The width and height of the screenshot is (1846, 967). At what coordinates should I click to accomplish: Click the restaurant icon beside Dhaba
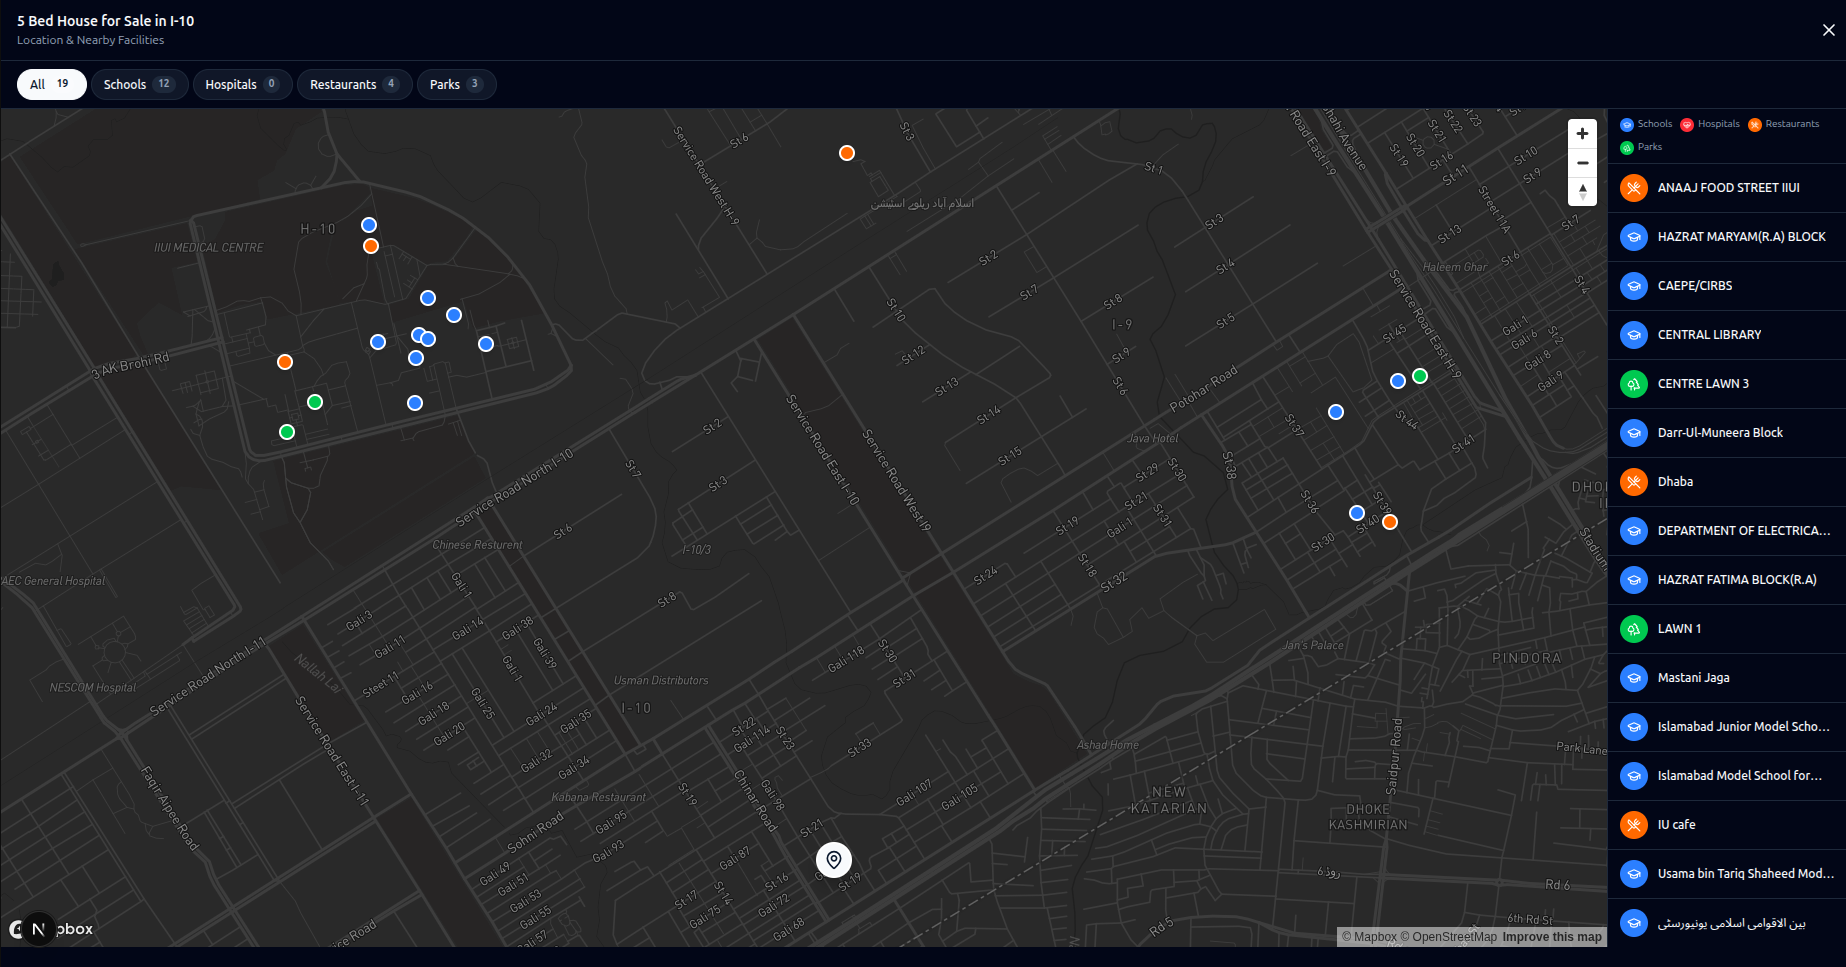point(1633,482)
